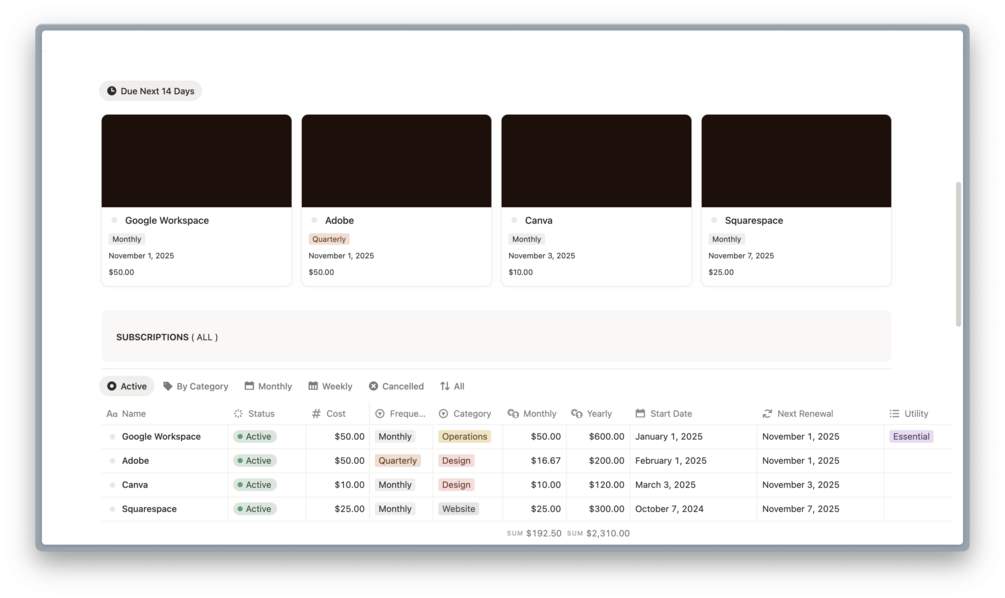
Task: Open Adobe page from table
Action: [135, 461]
